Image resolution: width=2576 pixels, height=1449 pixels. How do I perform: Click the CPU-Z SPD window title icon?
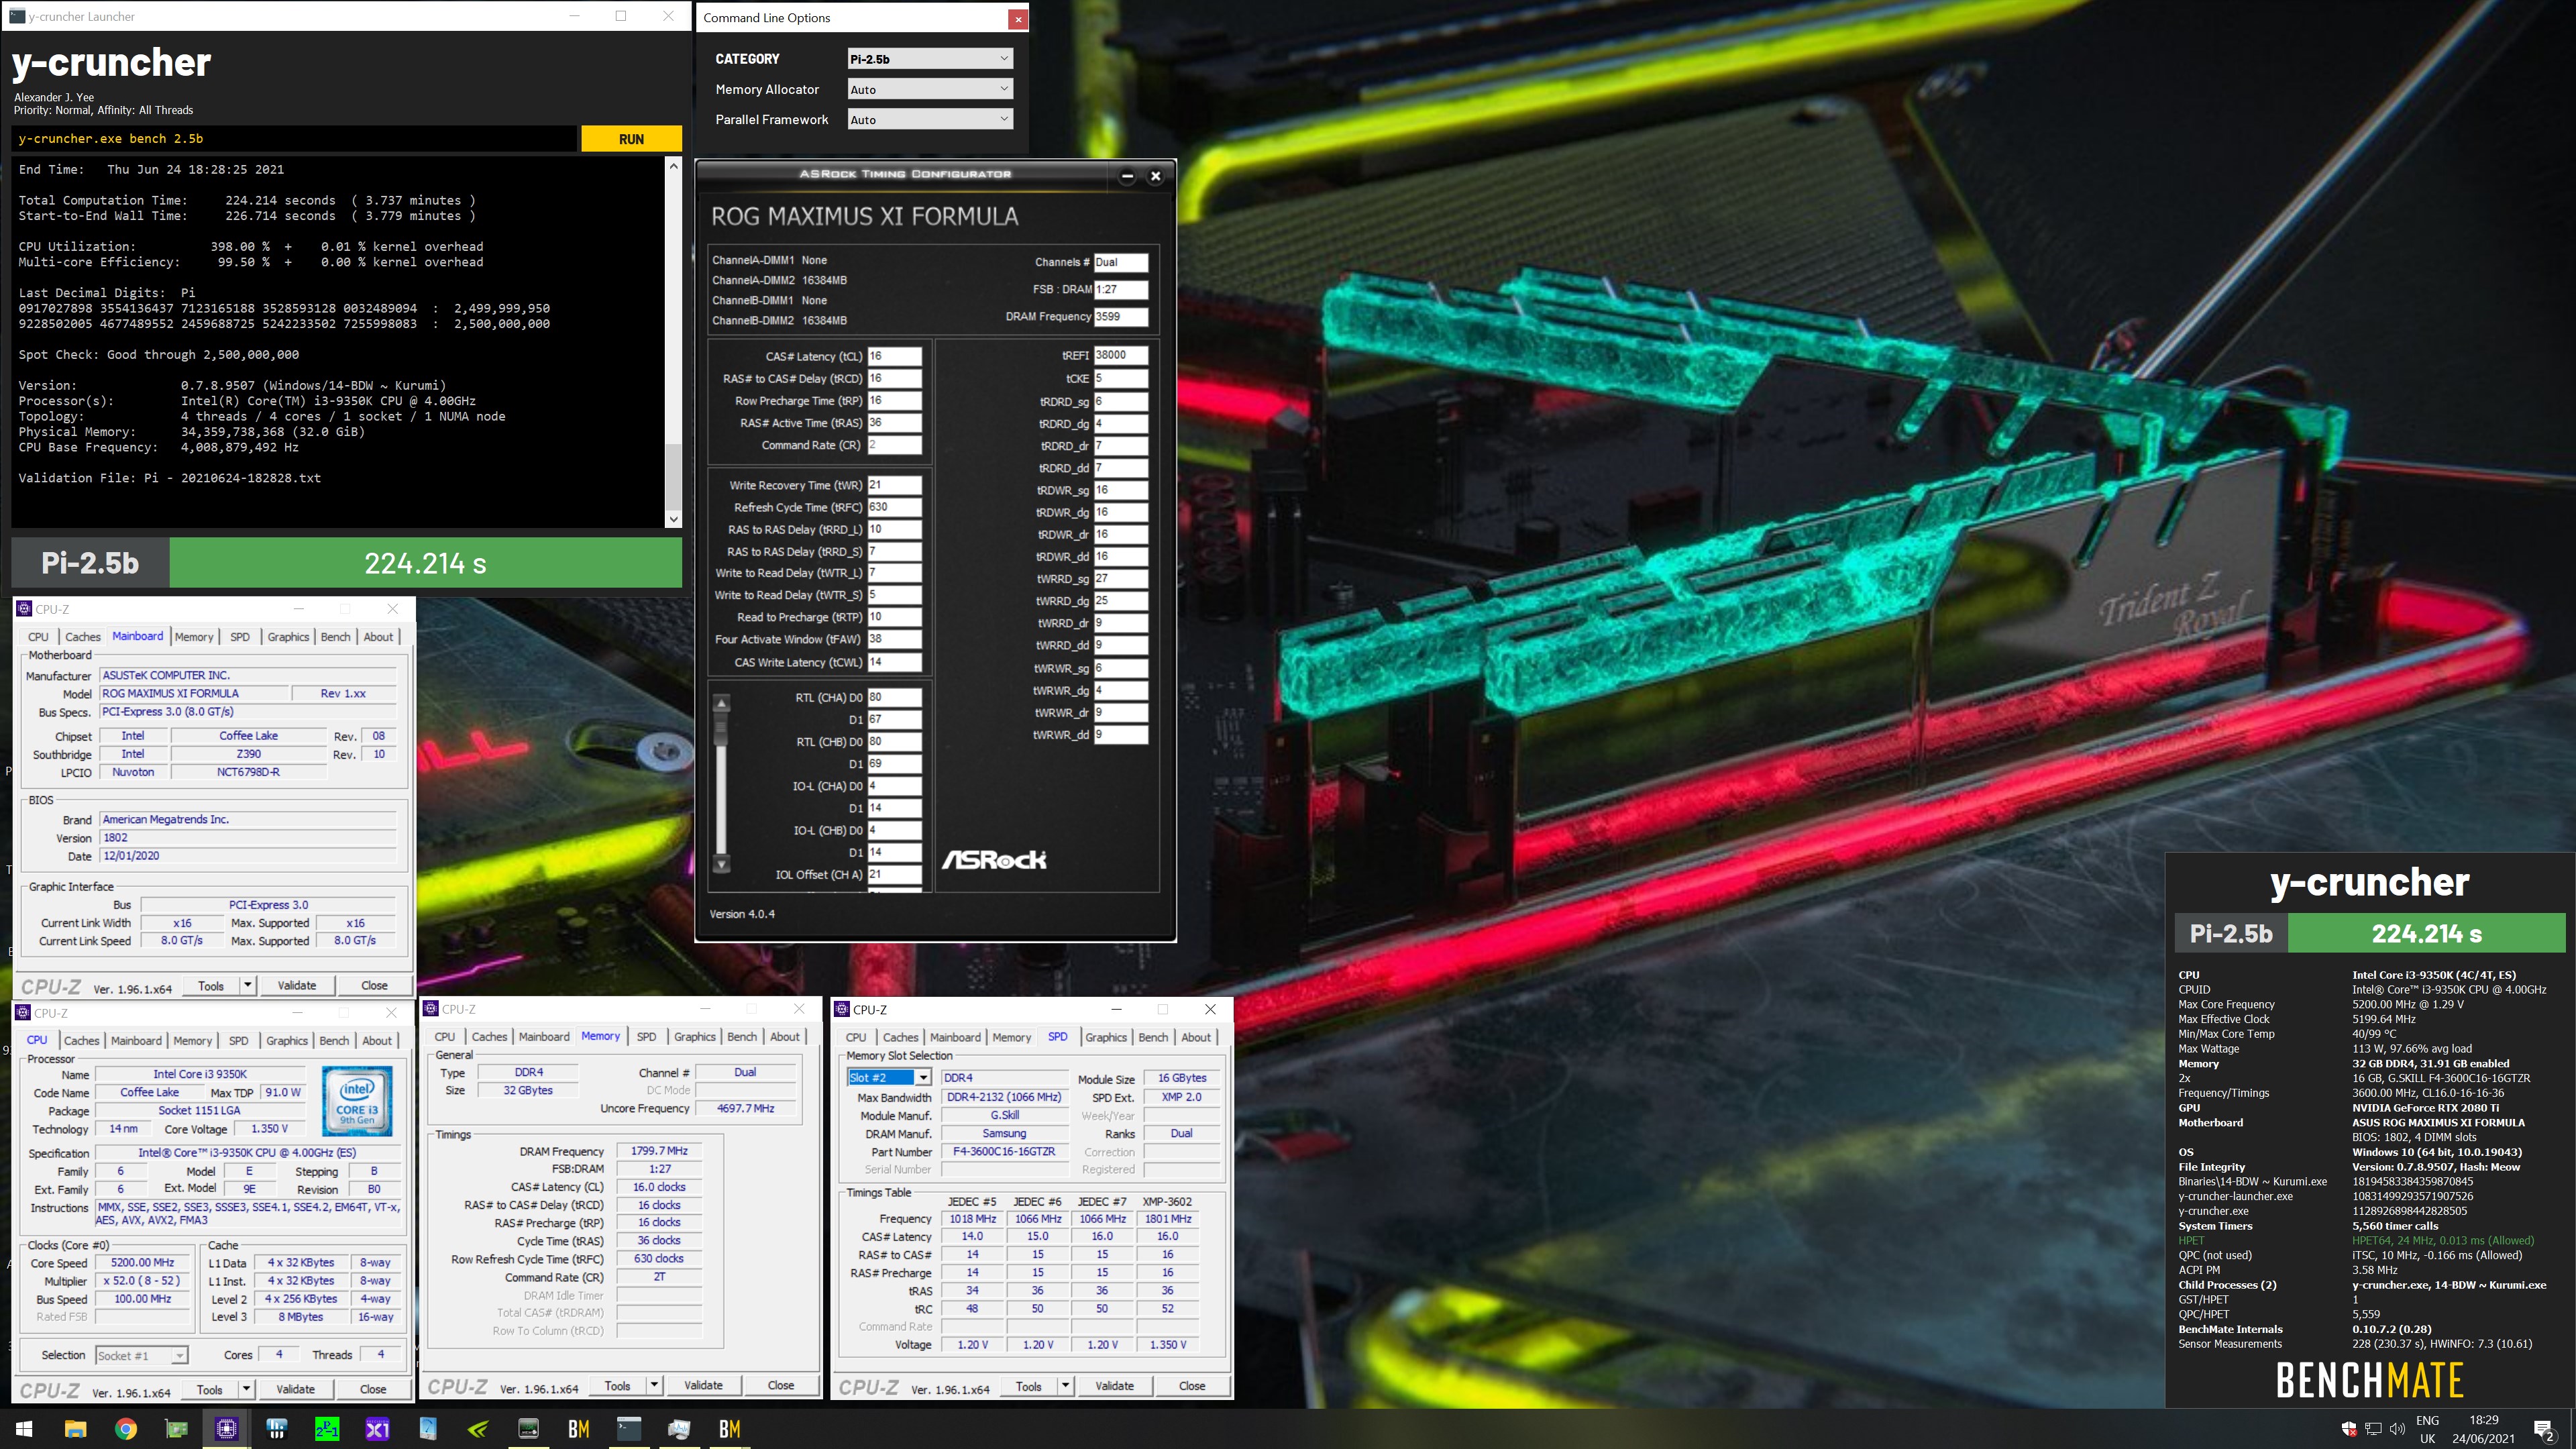tap(842, 1009)
